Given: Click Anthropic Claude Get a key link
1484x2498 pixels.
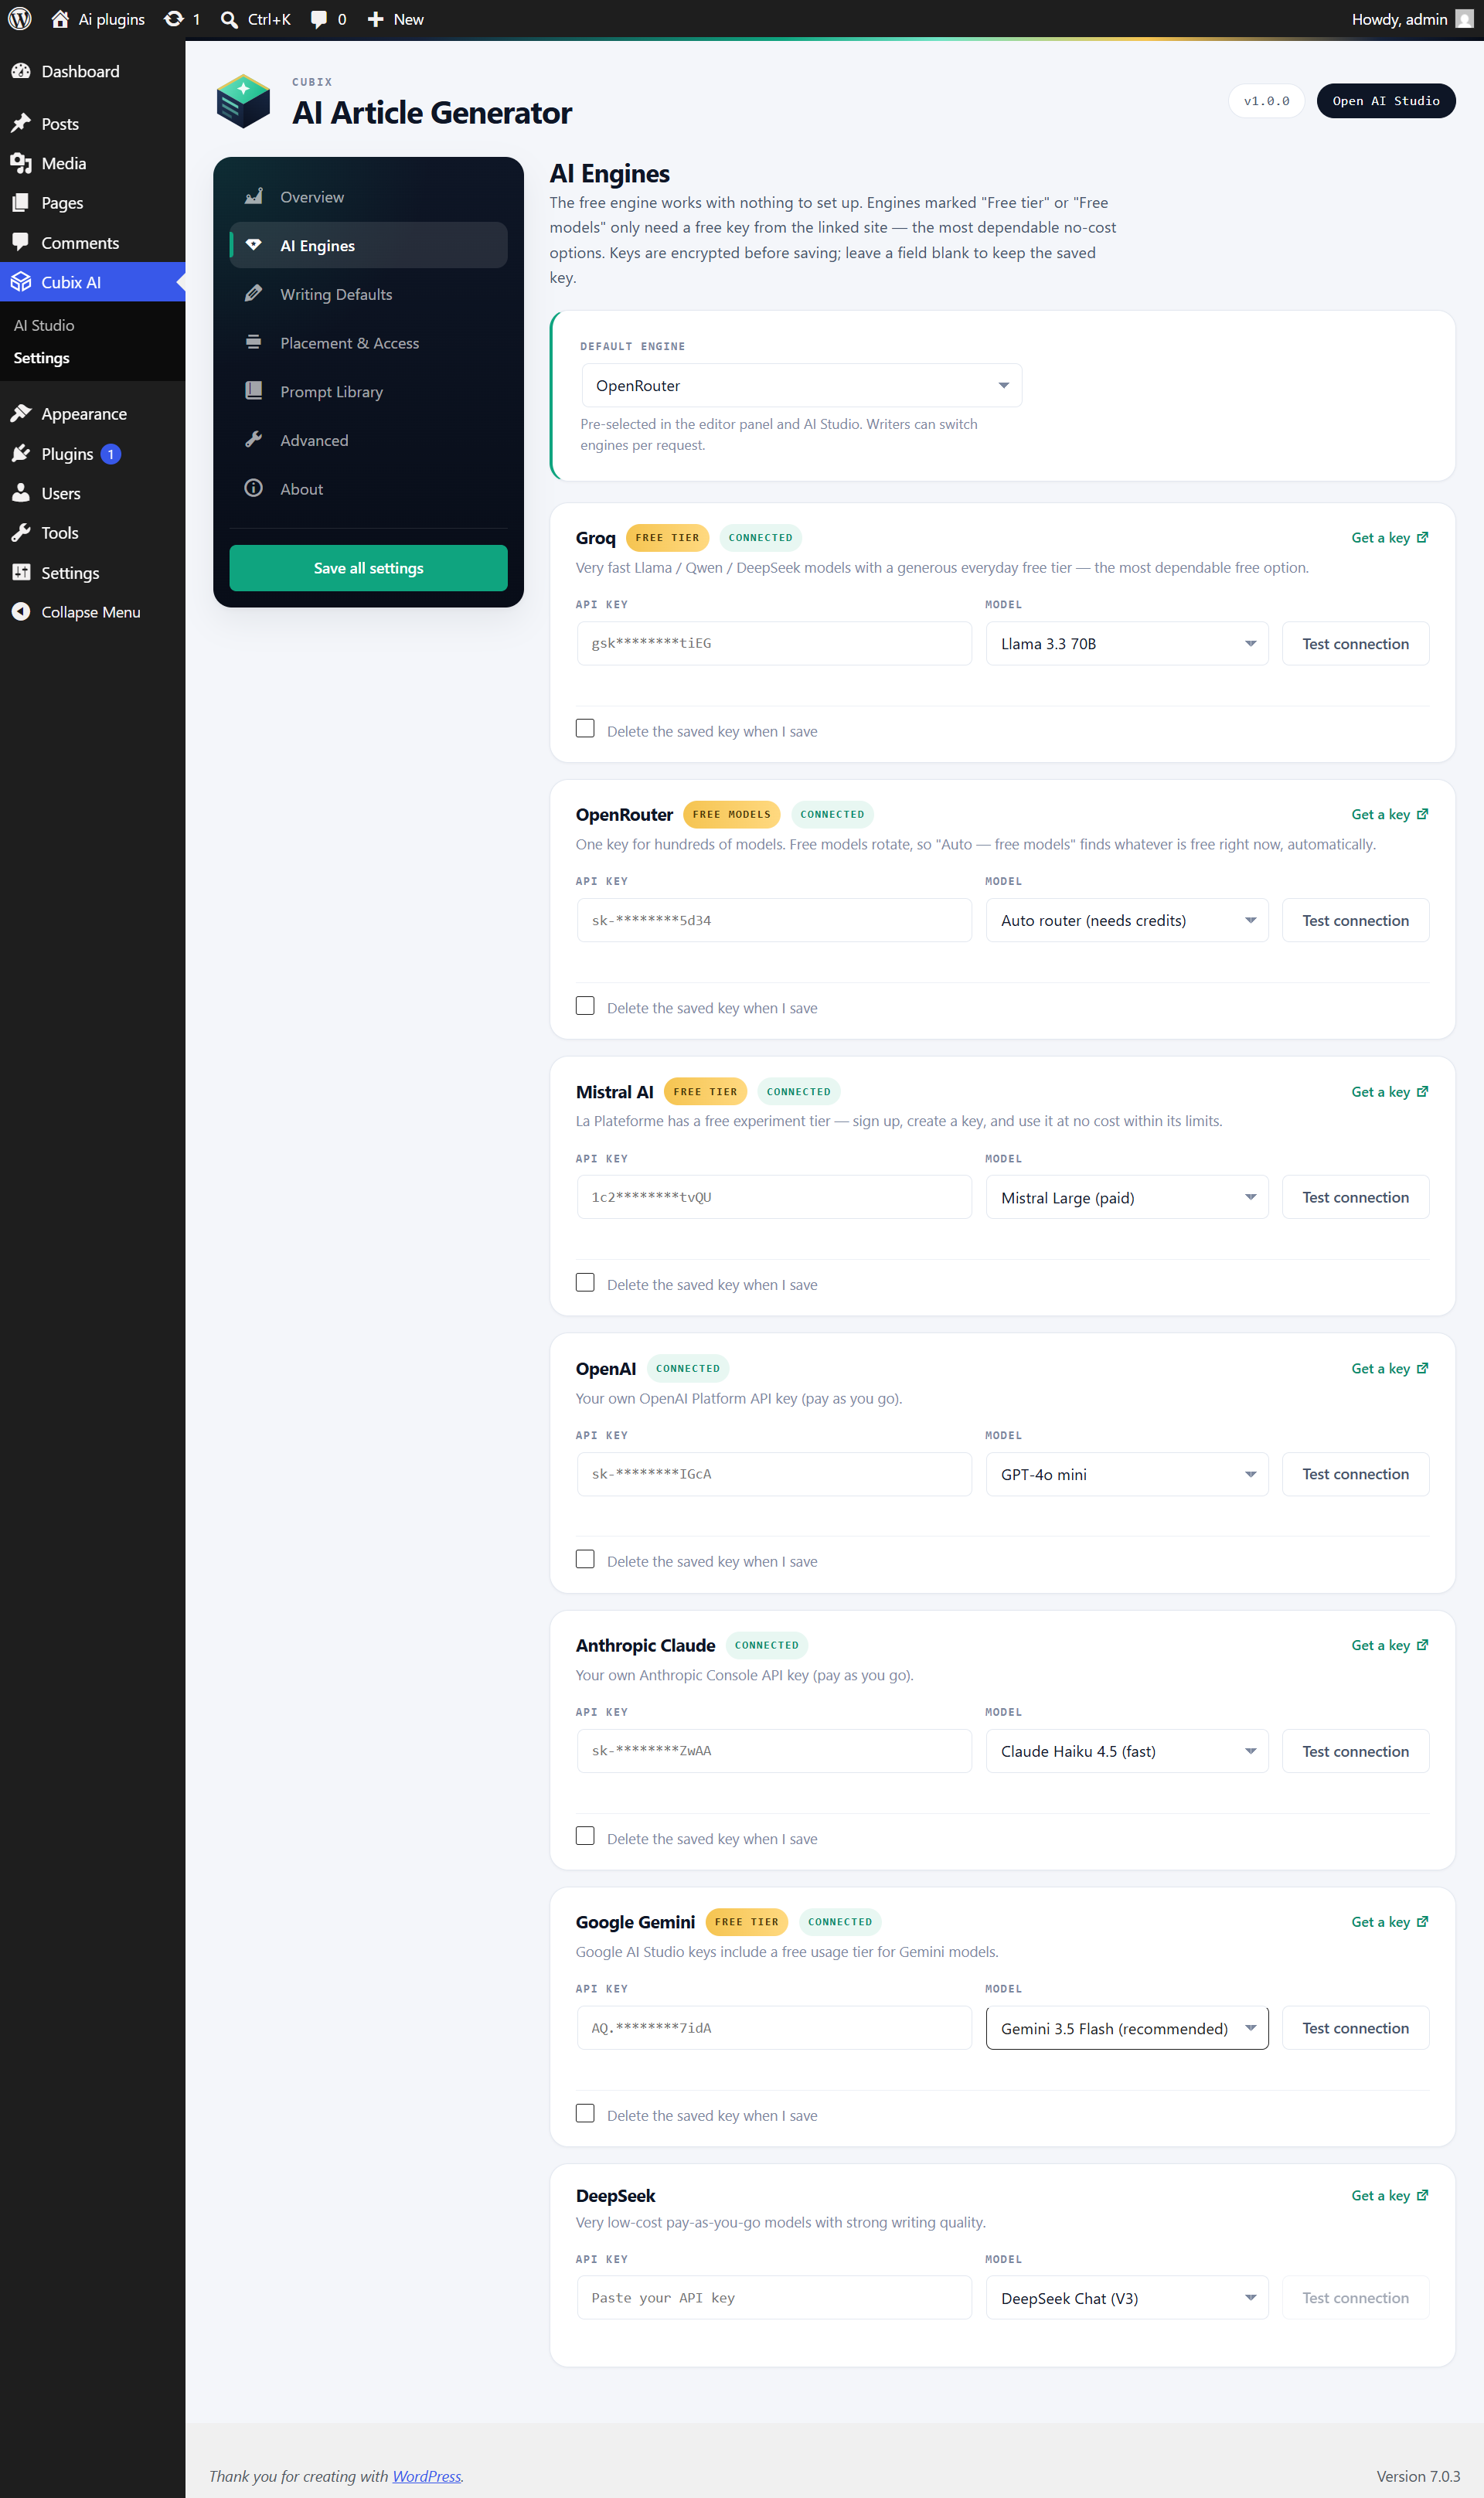Looking at the screenshot, I should pyautogui.click(x=1389, y=1645).
